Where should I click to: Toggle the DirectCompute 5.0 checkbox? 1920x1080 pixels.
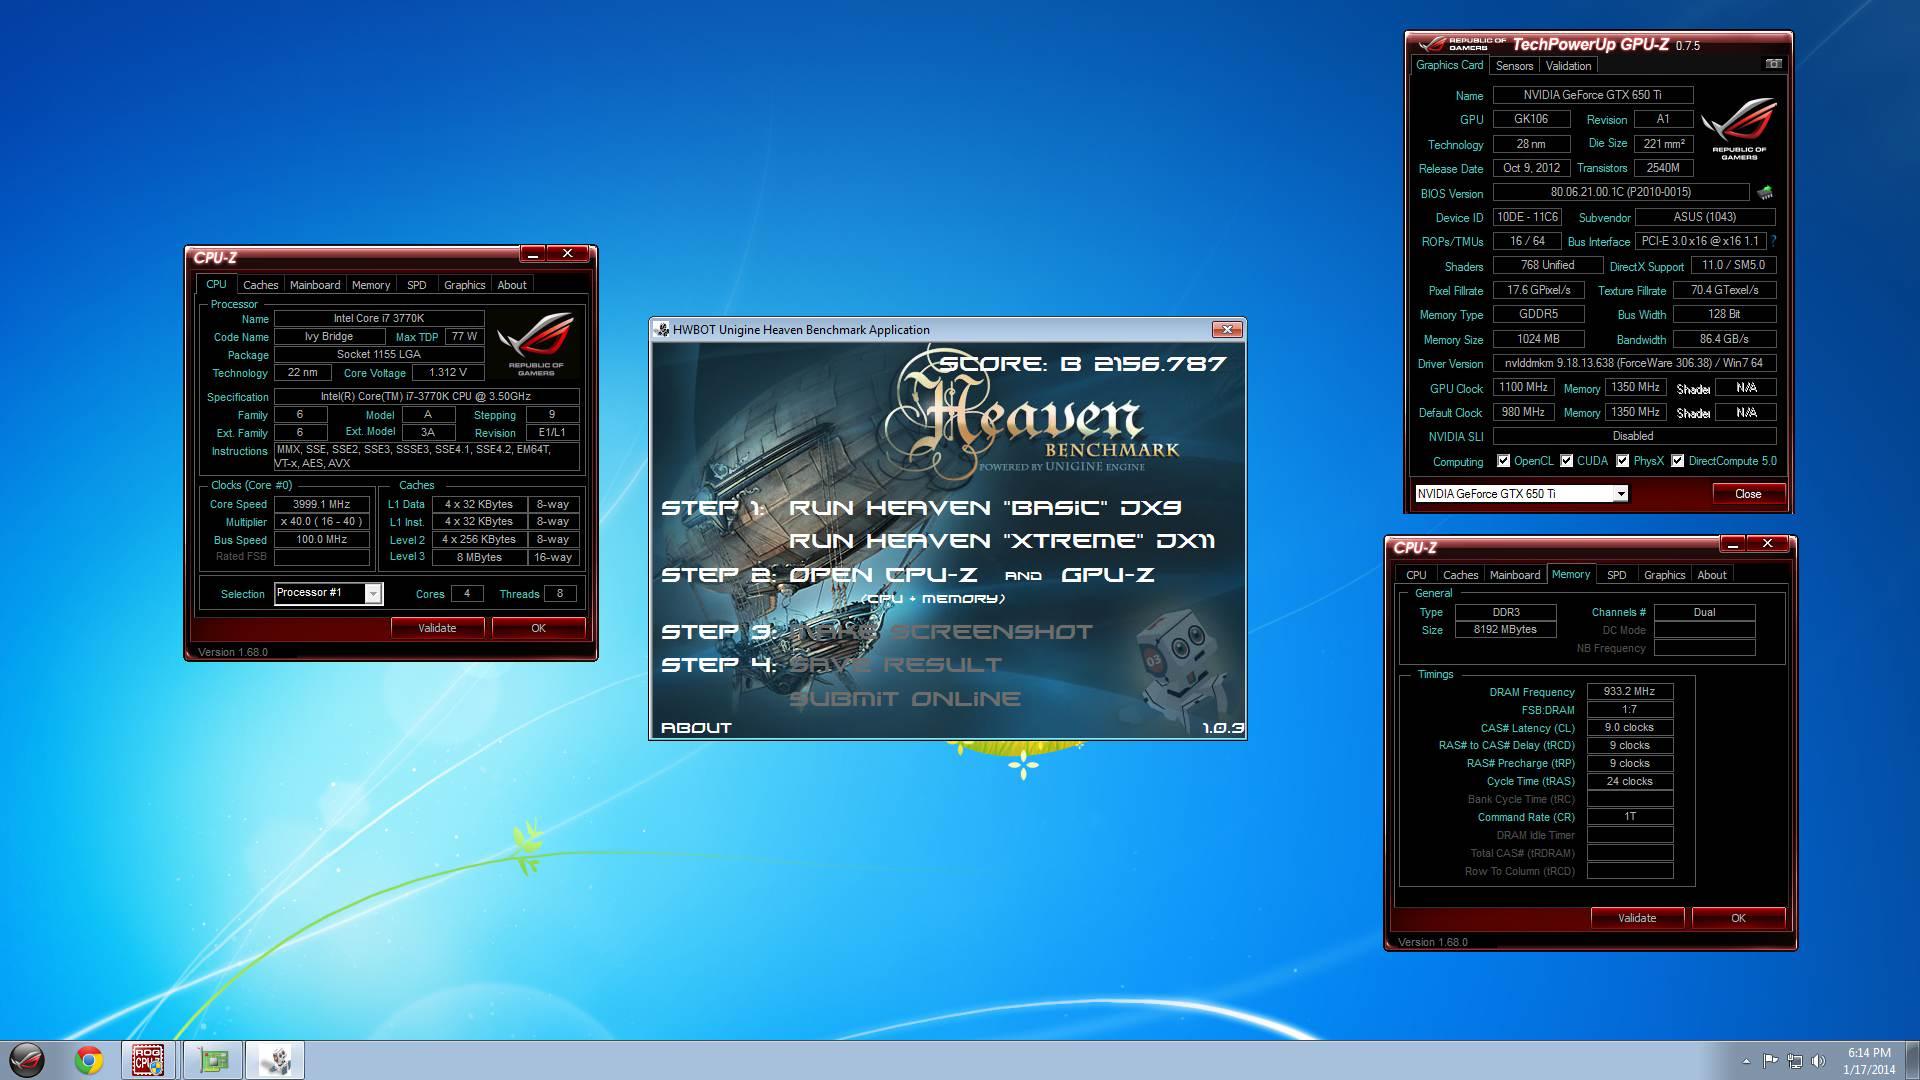1677,461
